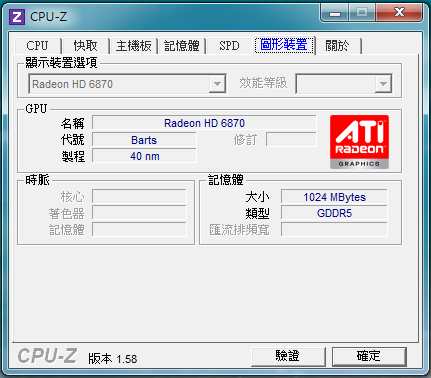Click the empty 記憶體 clock field
The height and width of the screenshot is (378, 431).
point(139,229)
